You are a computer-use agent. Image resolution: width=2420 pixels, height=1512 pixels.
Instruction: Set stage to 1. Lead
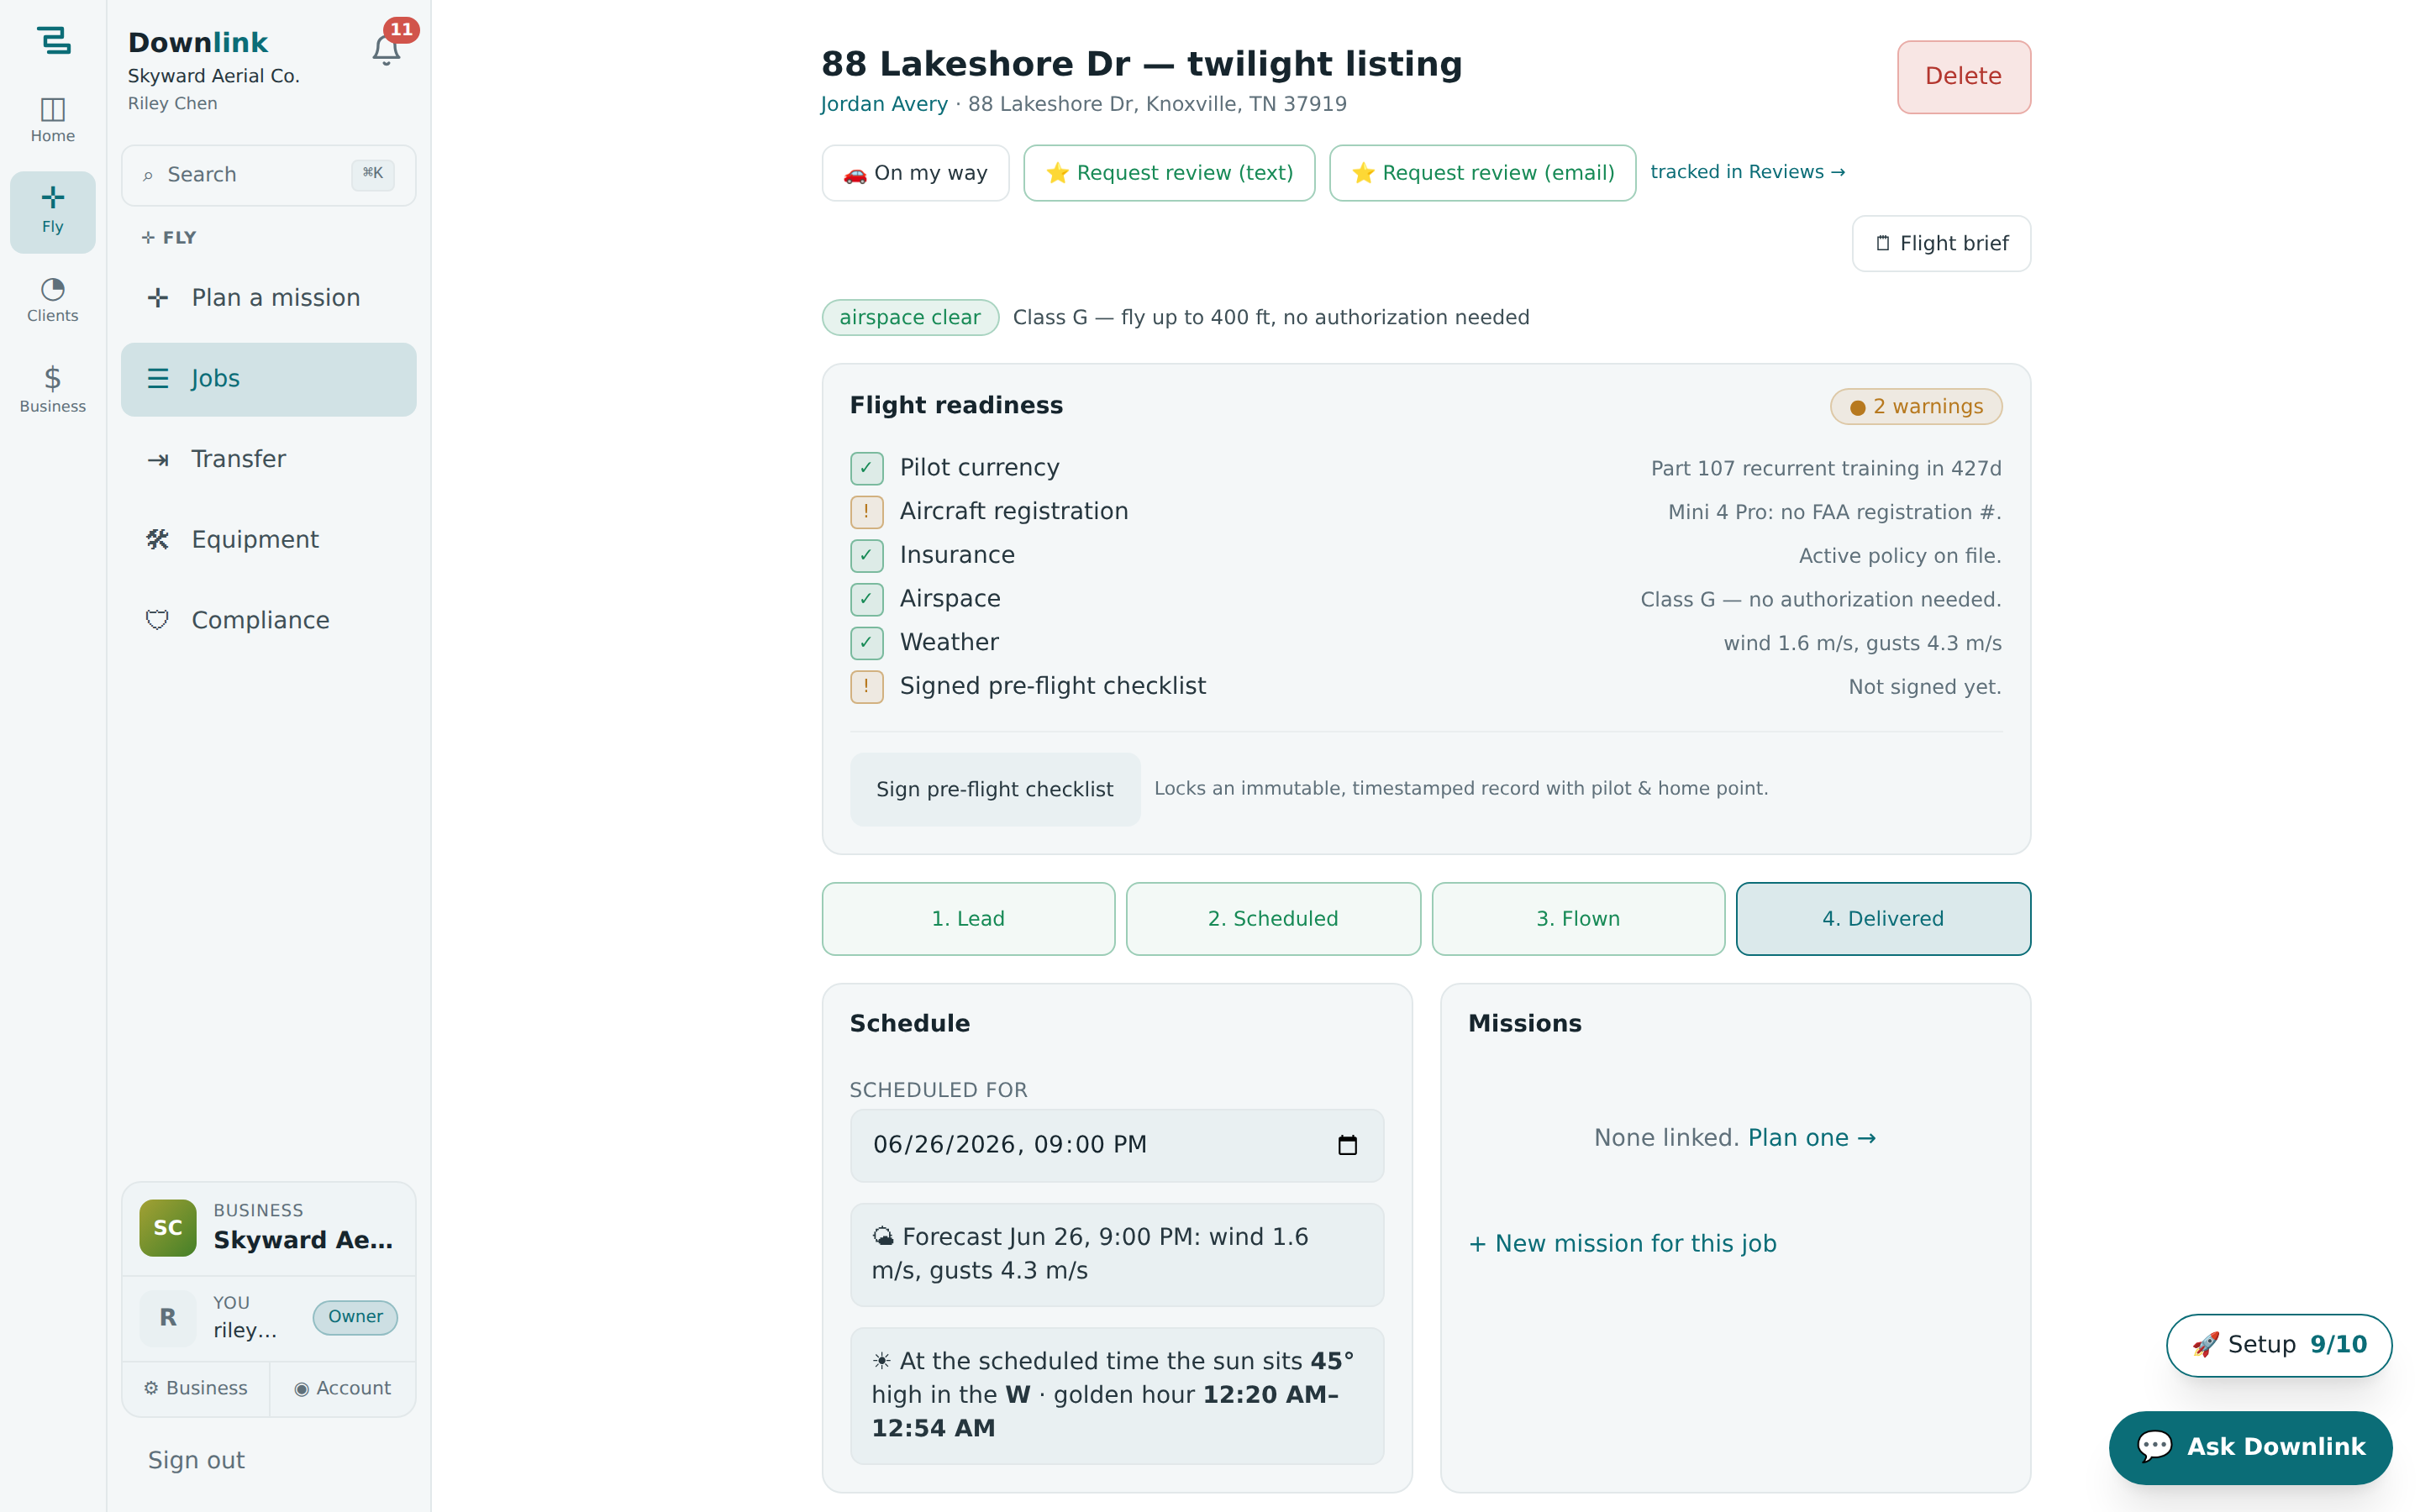pos(968,918)
